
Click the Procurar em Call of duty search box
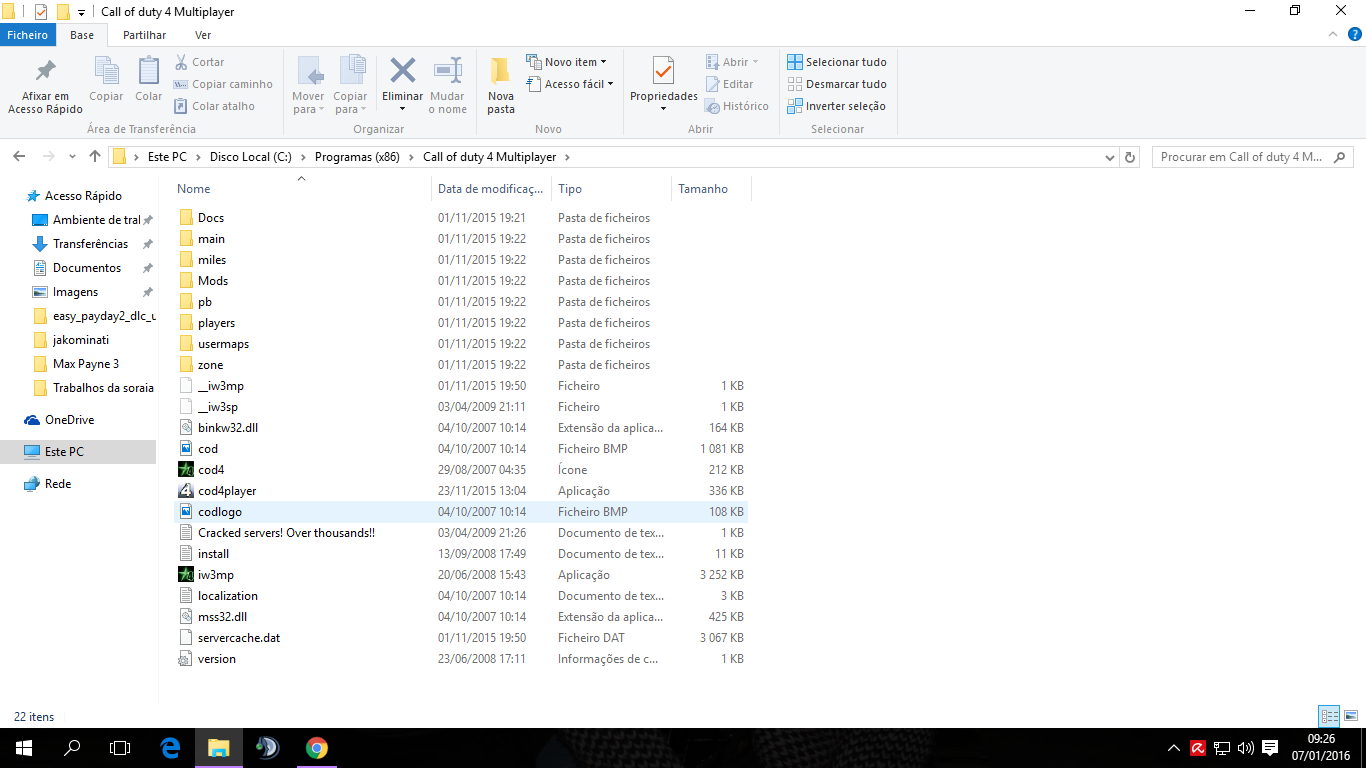point(1252,157)
